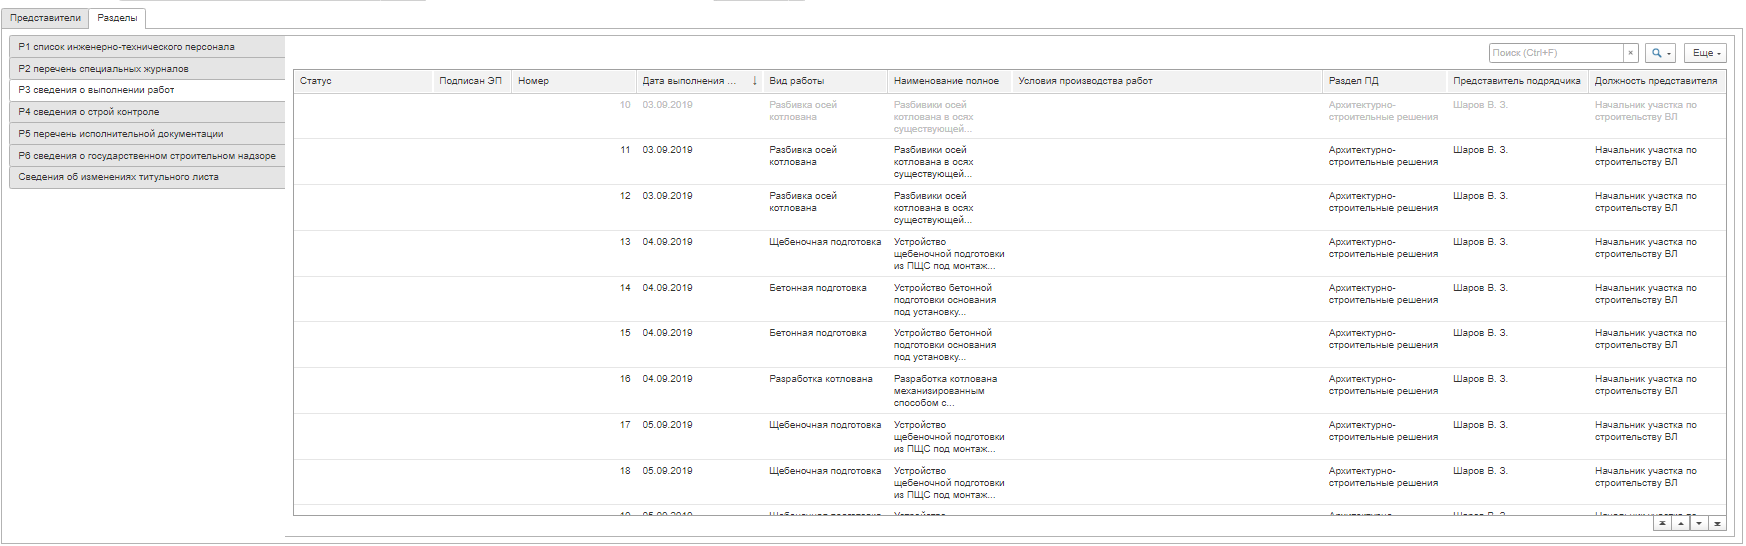This screenshot has height=546, width=1746.
Task: Clear the search field with the × button
Action: [1631, 53]
